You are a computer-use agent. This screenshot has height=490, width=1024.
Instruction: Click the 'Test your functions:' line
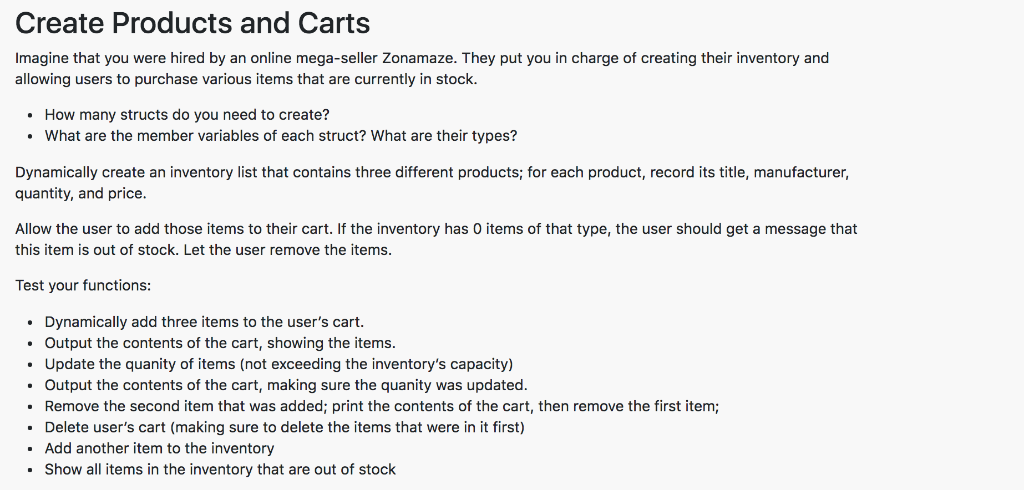(x=83, y=286)
